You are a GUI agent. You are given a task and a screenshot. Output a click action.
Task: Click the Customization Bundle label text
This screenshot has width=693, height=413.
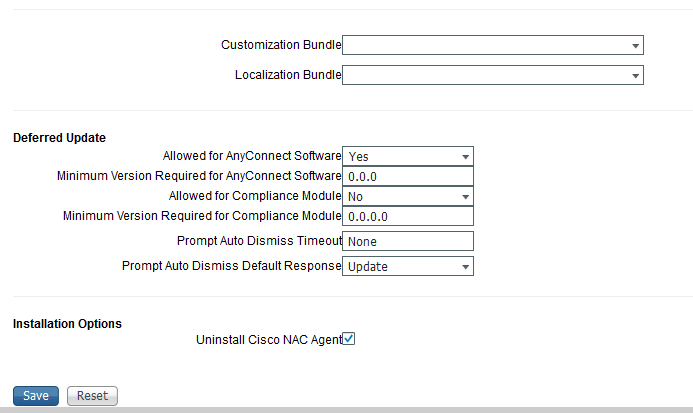(280, 45)
